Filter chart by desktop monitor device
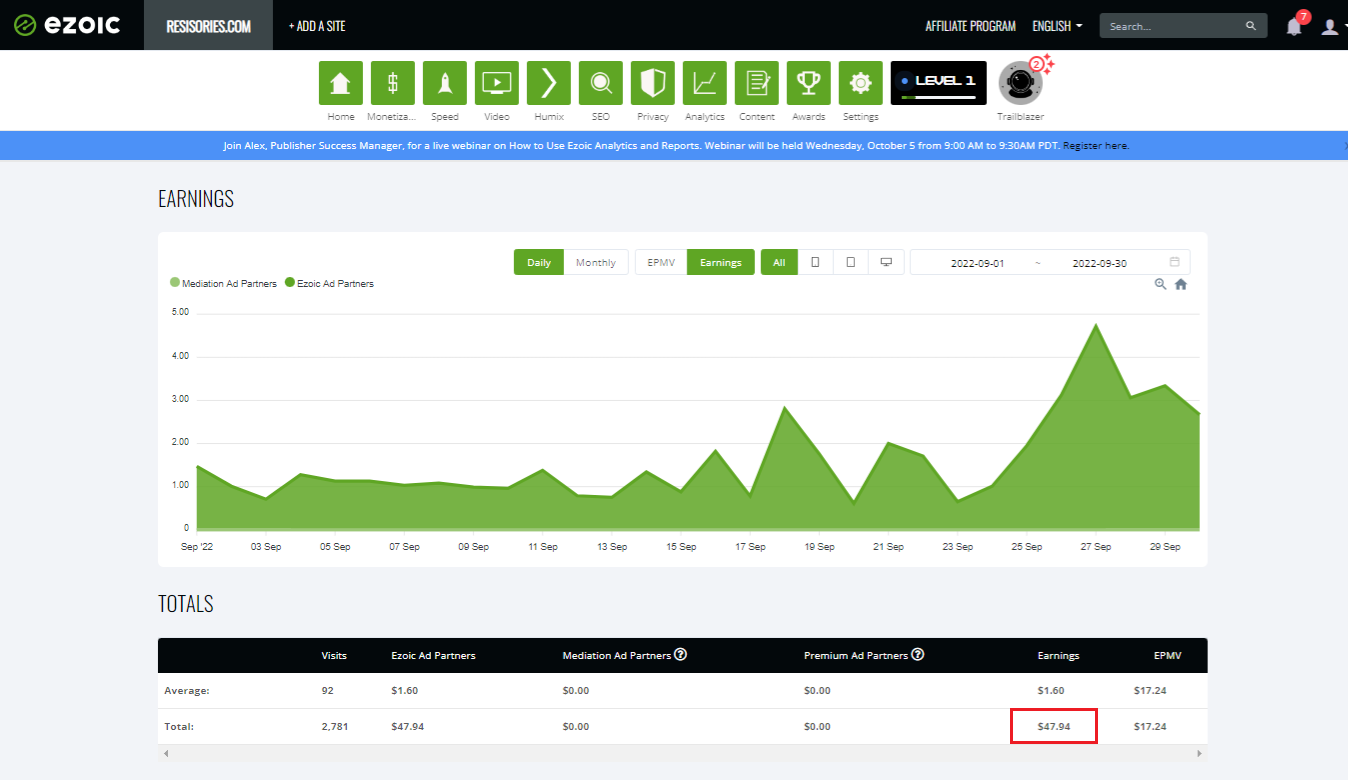Screen dimensions: 1348x780 (x=886, y=262)
